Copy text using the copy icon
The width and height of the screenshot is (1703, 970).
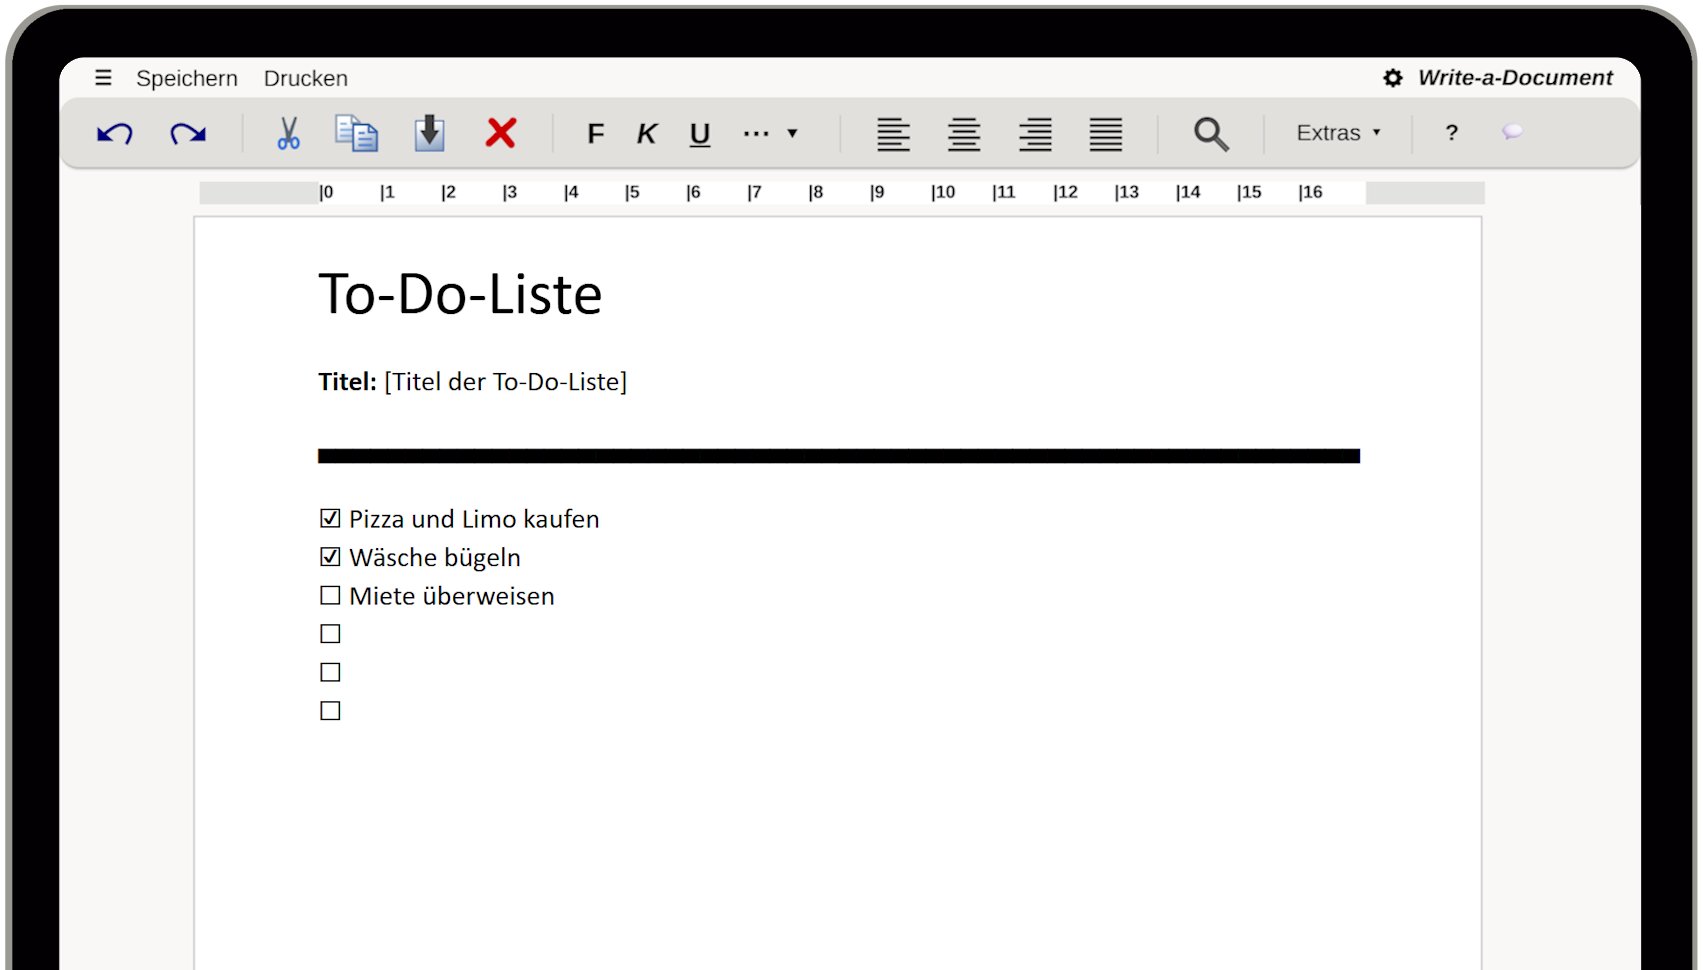[358, 133]
